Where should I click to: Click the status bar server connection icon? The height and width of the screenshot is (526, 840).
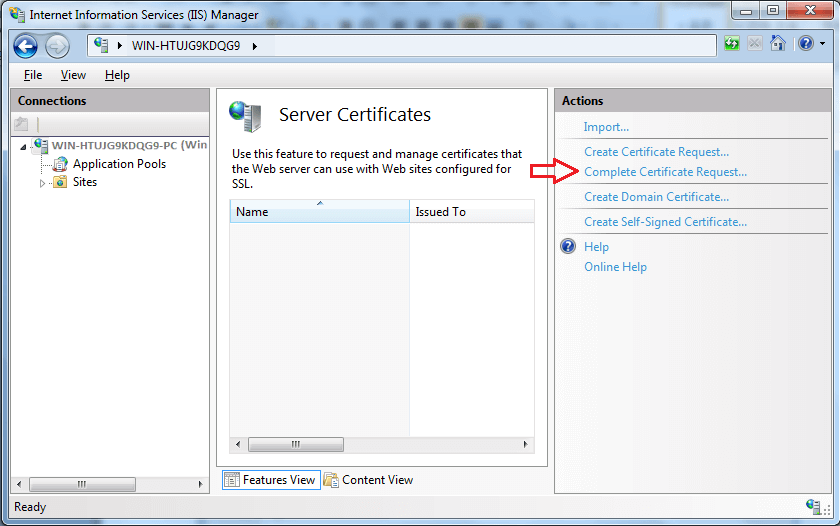[813, 506]
